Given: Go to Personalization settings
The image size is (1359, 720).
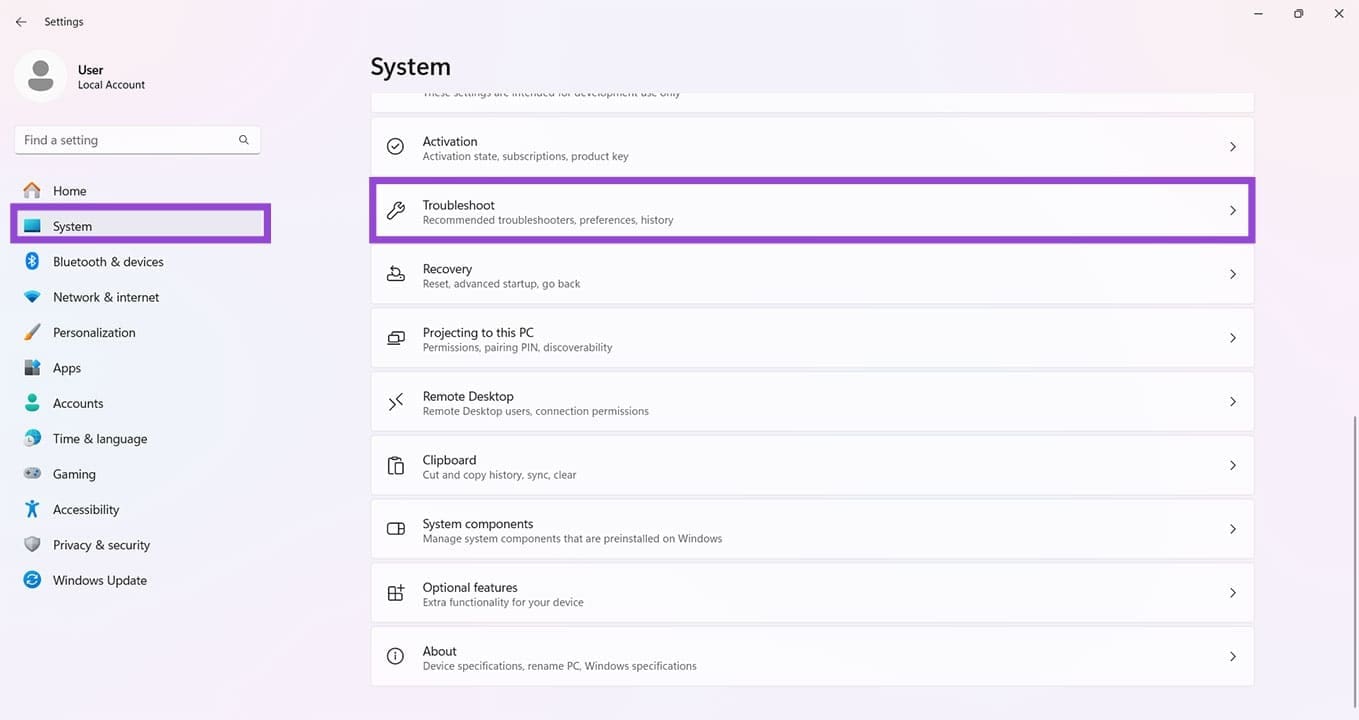Looking at the screenshot, I should (x=94, y=333).
